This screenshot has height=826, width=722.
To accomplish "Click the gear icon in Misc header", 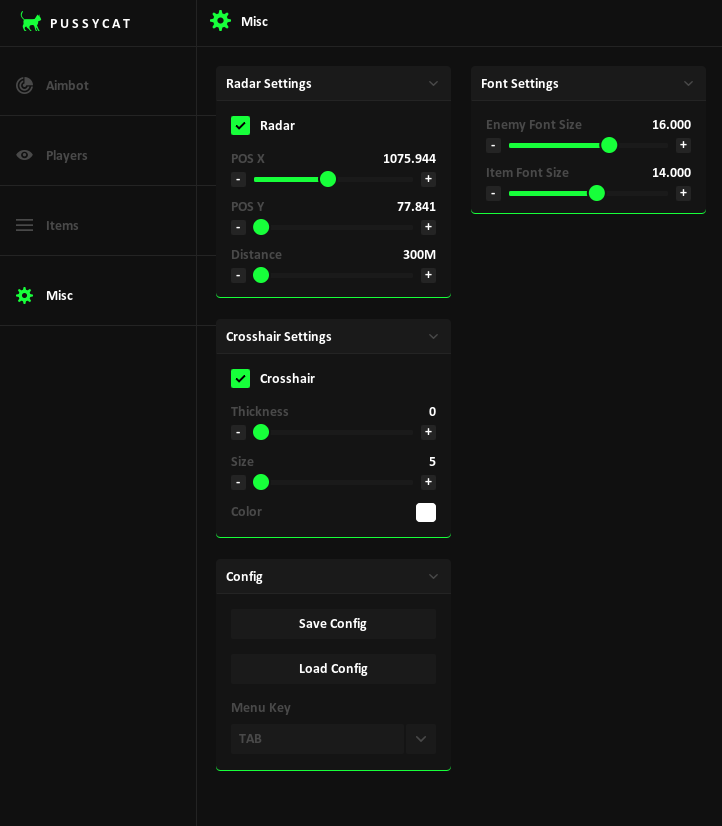I will click(220, 21).
